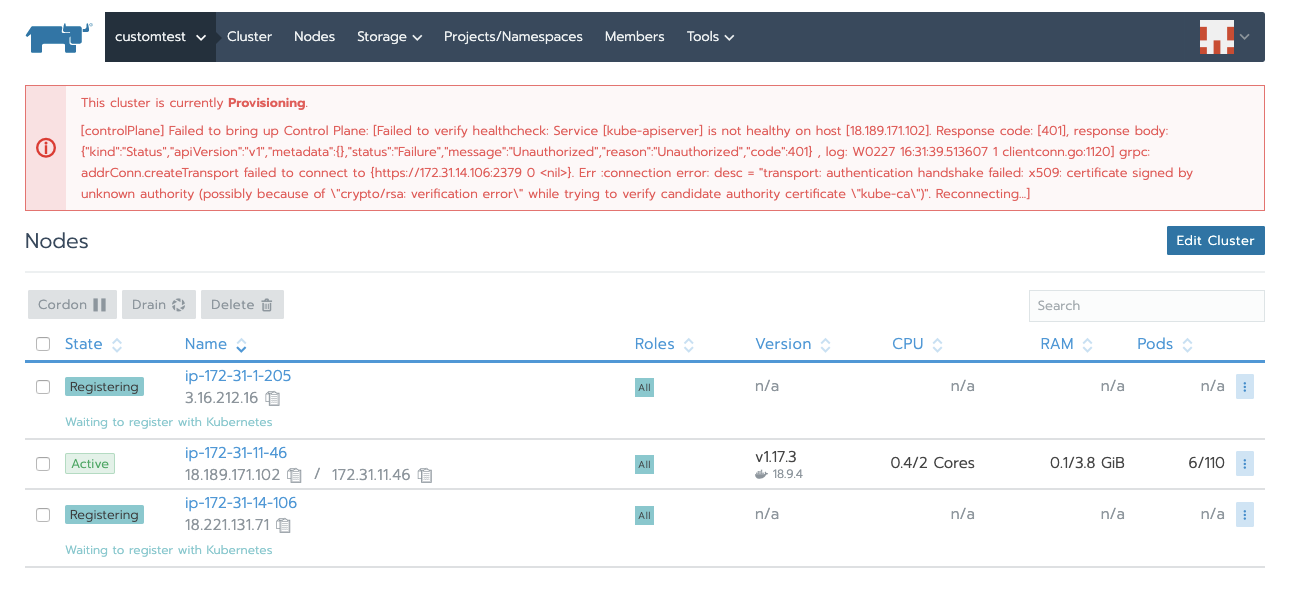Screen dimensions: 1296x596
Task: Toggle the select-all checkbox in the table header
Action: tap(43, 343)
